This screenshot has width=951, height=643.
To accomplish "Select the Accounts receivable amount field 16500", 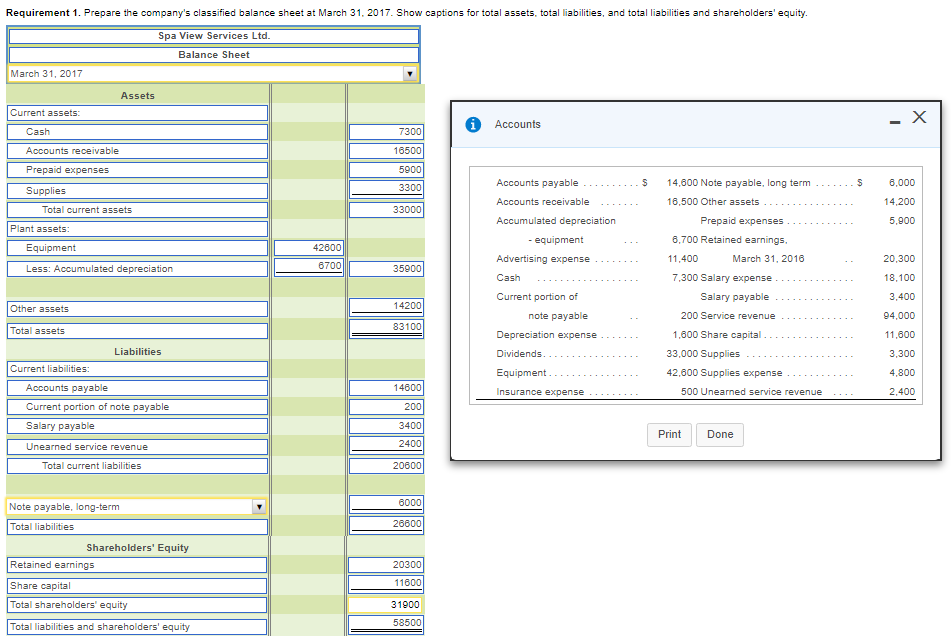I will click(386, 150).
